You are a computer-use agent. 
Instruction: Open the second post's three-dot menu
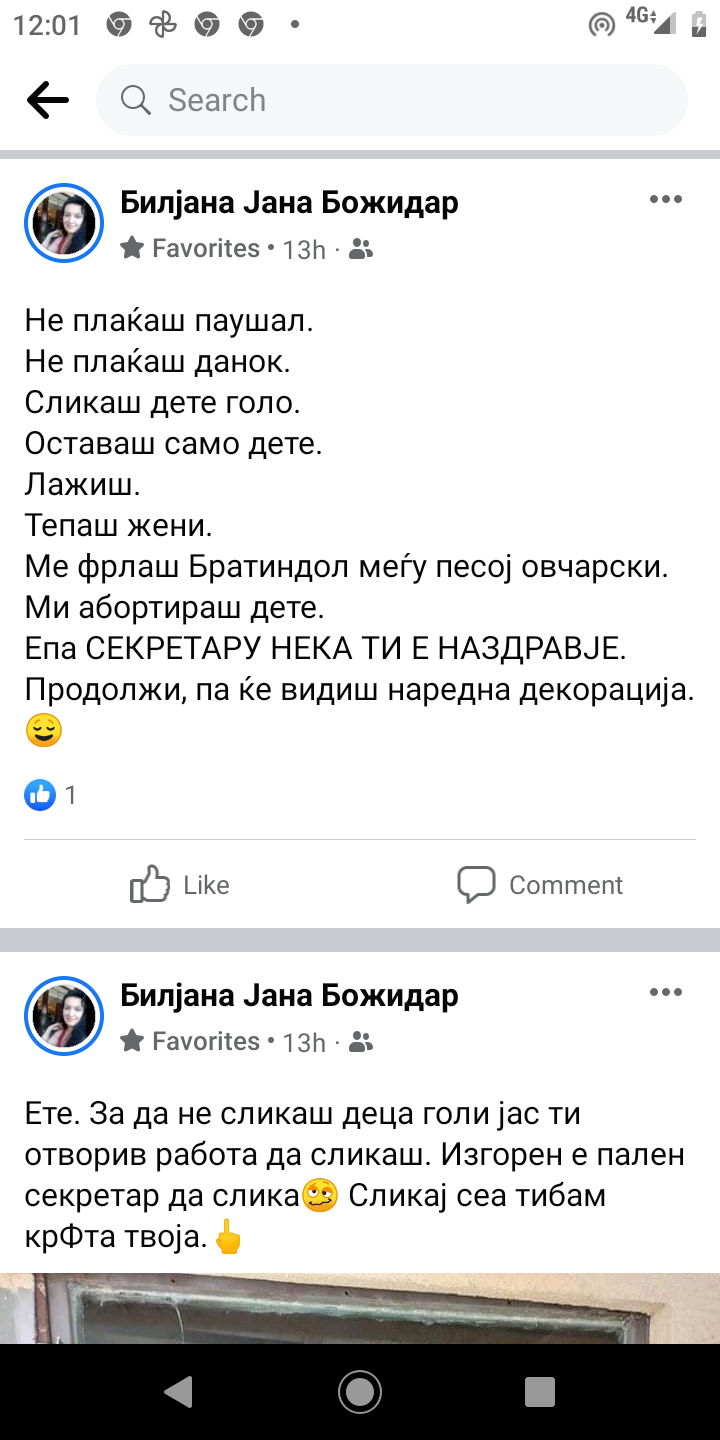click(x=665, y=993)
